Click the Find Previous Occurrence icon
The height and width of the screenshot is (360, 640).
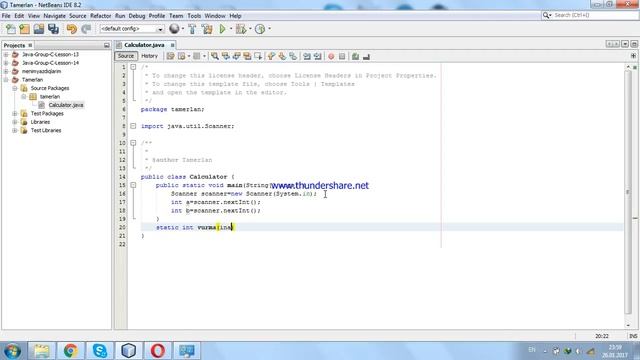(x=226, y=56)
